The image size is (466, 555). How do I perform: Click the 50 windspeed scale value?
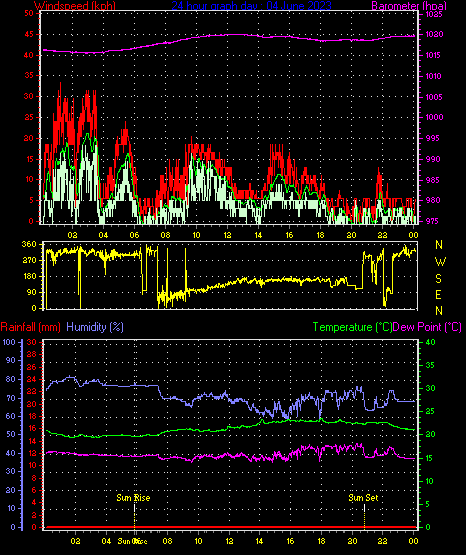pos(29,13)
